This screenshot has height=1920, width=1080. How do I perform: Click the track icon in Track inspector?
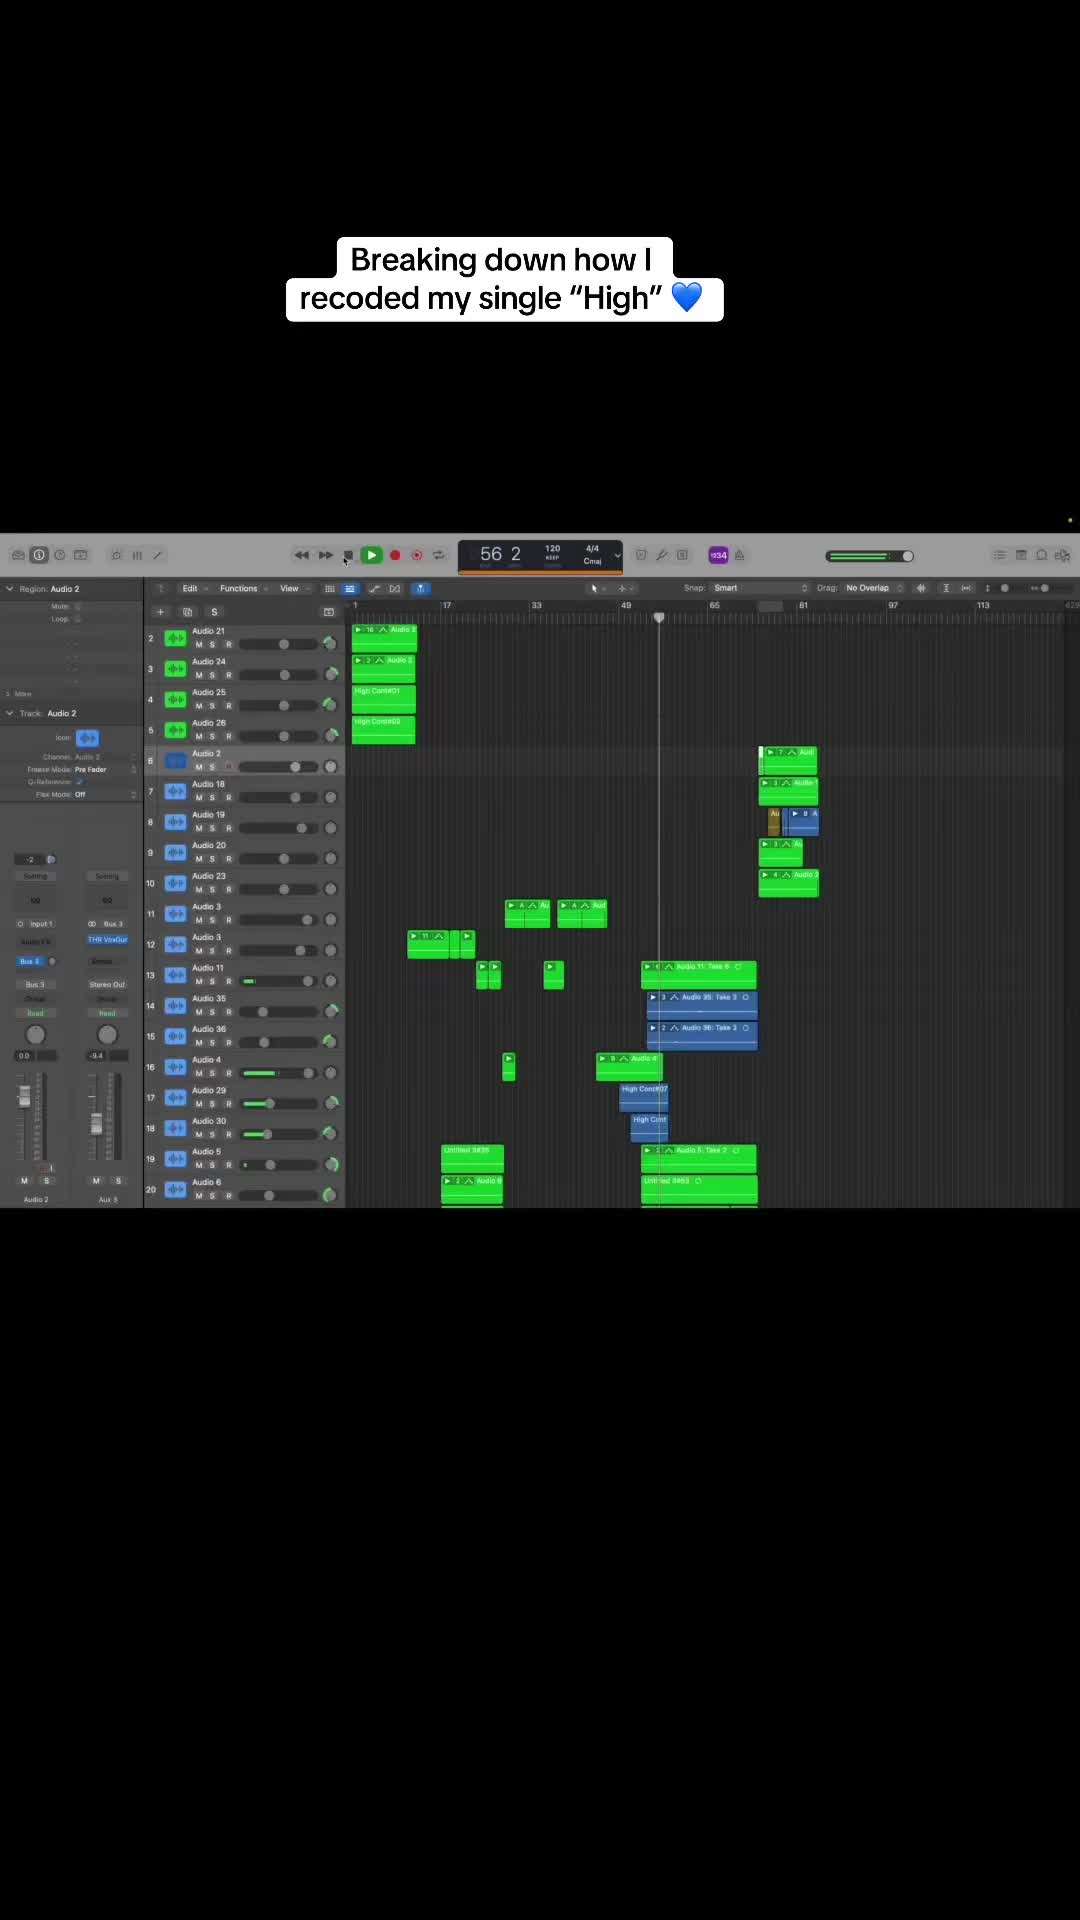(88, 738)
